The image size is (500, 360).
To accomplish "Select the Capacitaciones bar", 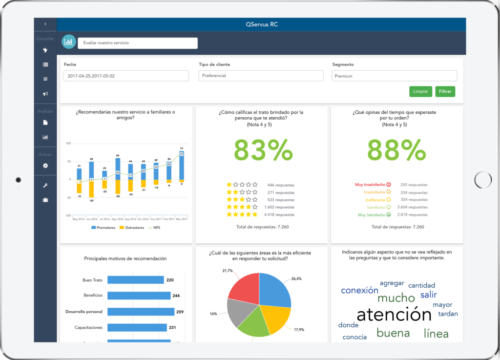I will [137, 328].
